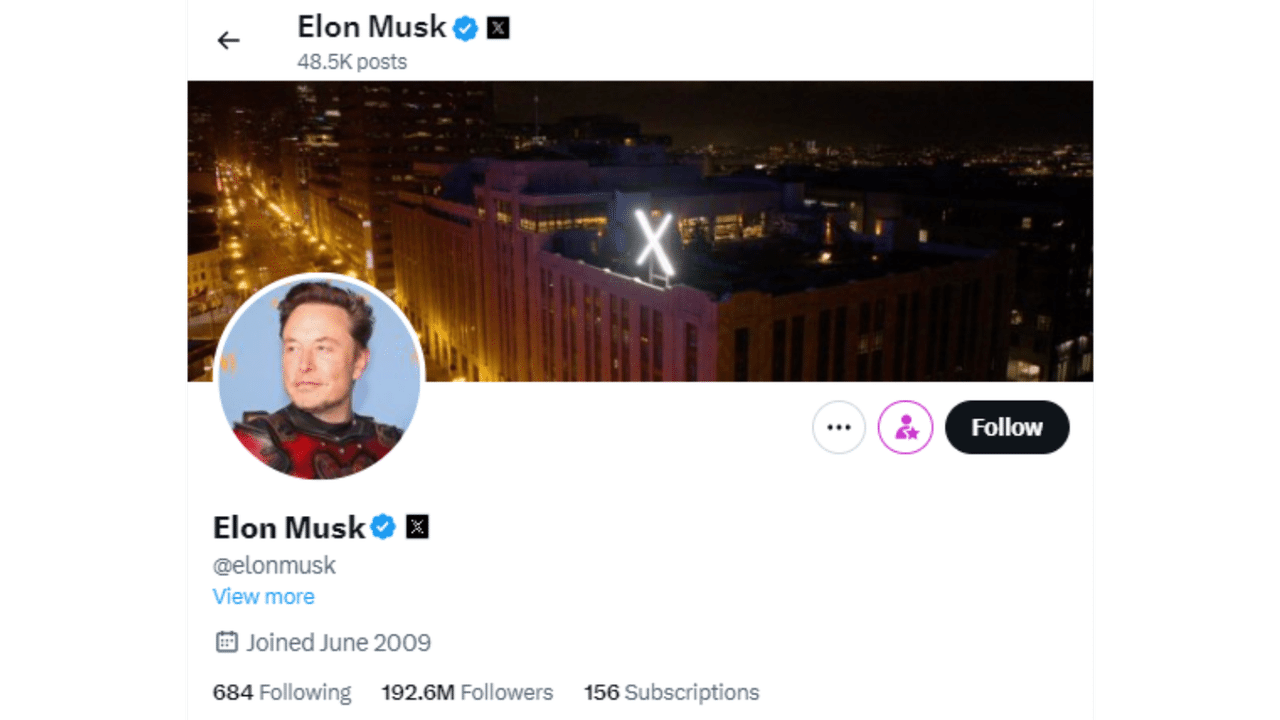Click the Follow button
This screenshot has height=720, width=1280.
click(1007, 427)
